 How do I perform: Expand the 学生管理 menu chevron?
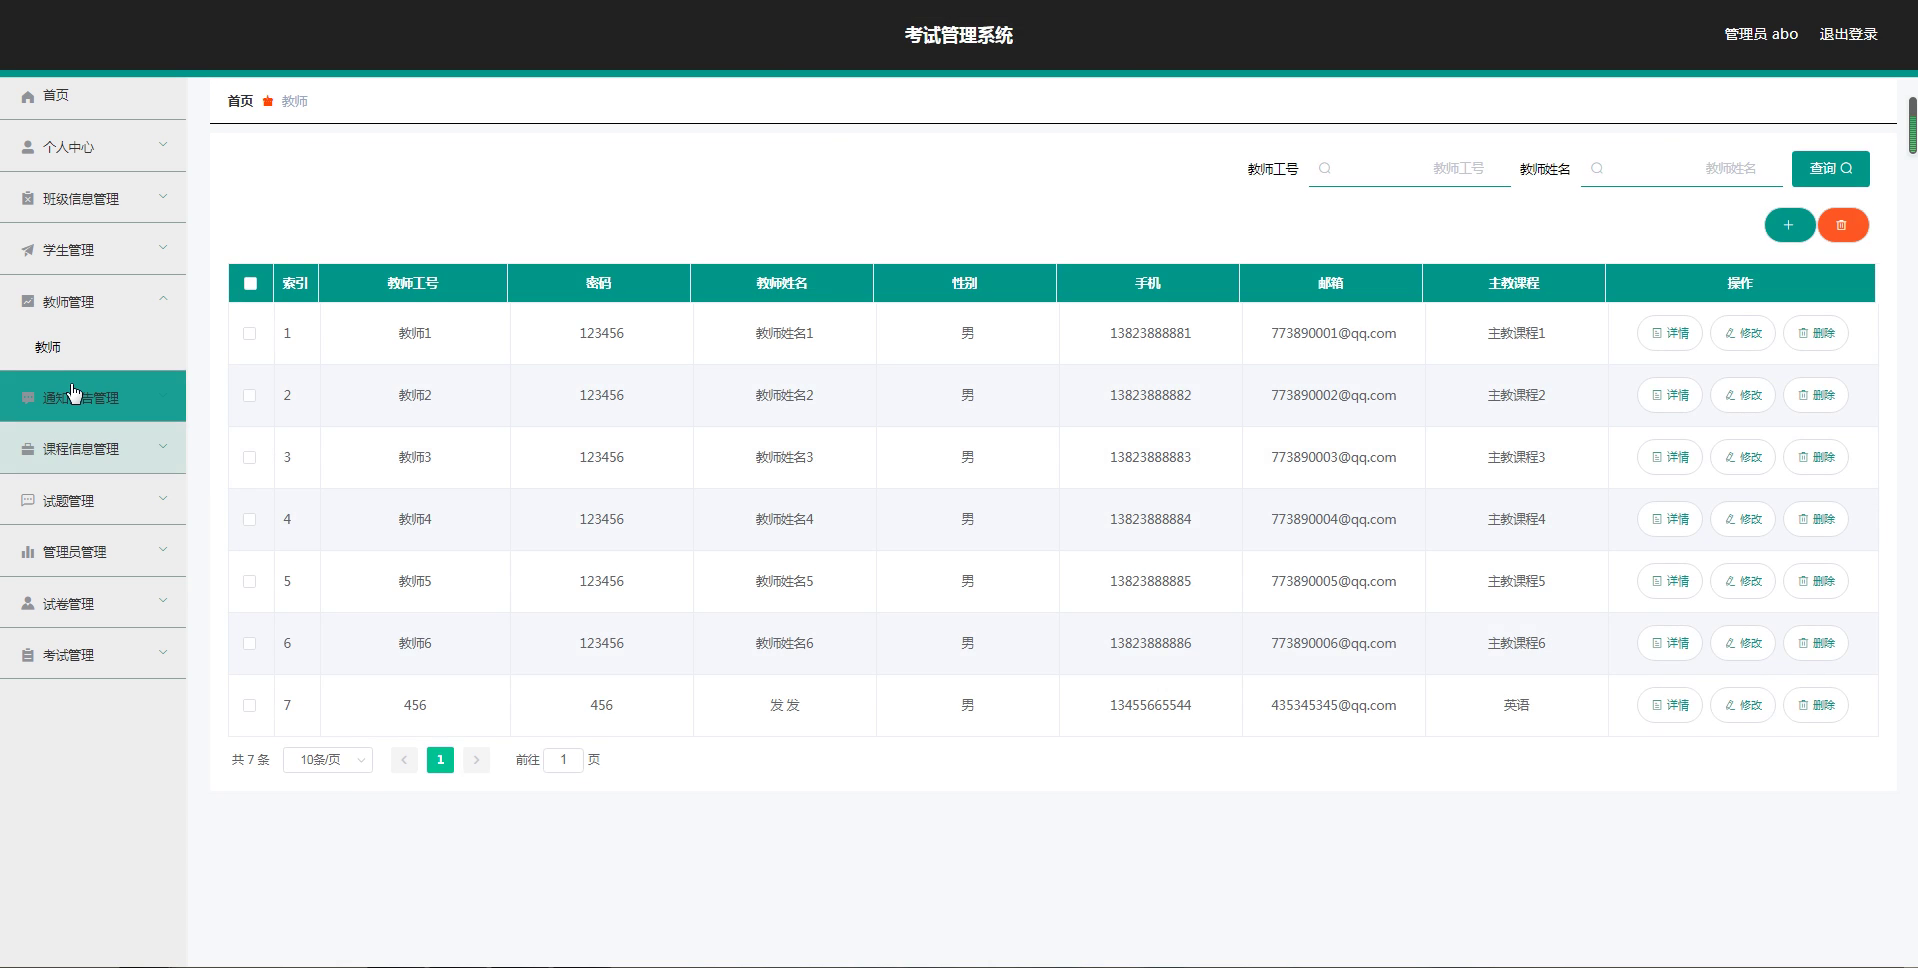pyautogui.click(x=163, y=248)
